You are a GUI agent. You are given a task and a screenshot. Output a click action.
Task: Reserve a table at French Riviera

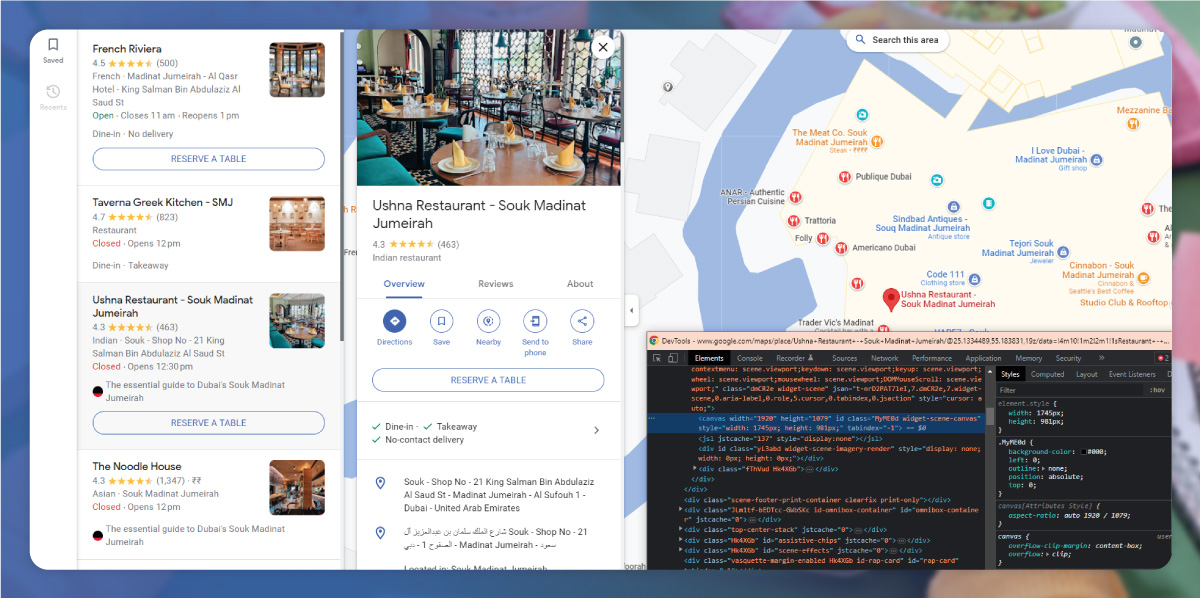[208, 159]
